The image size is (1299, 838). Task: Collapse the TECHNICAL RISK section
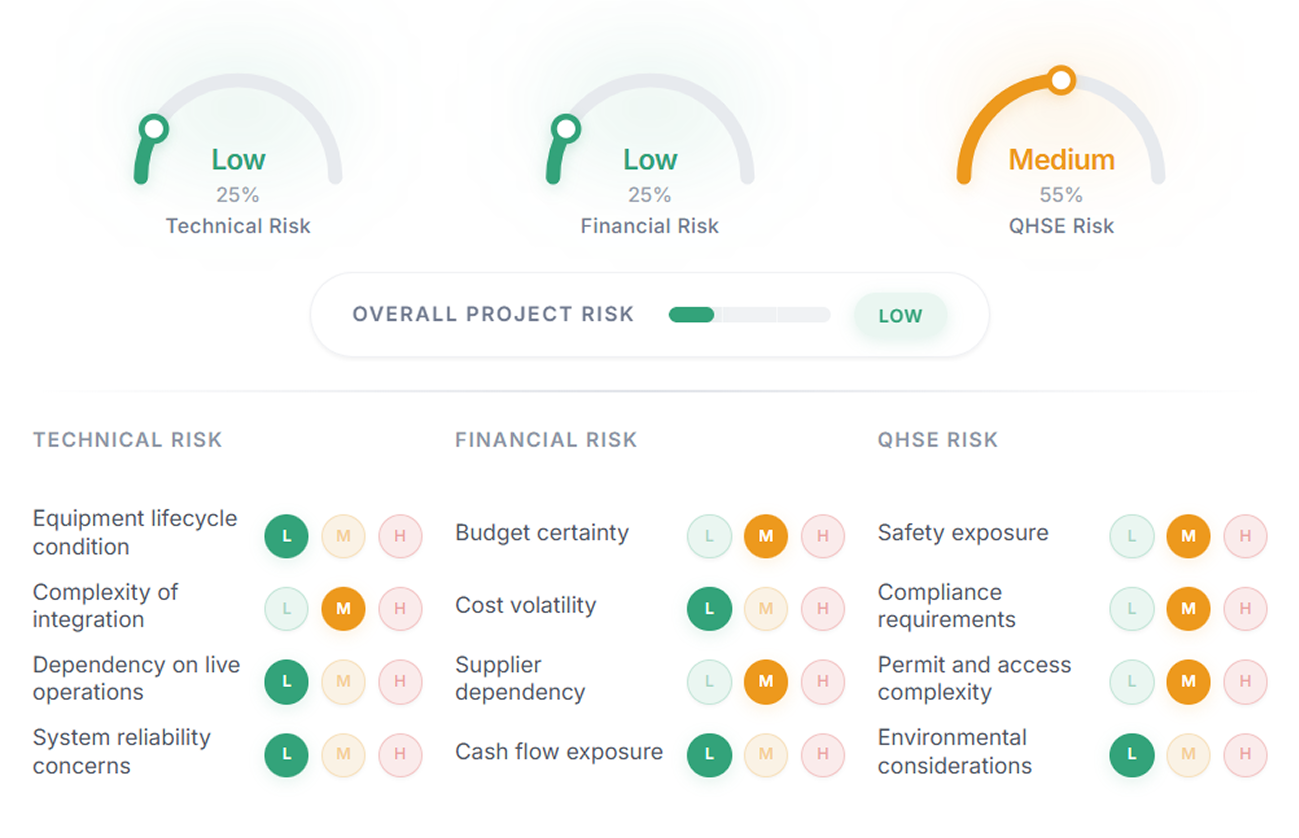coord(127,439)
